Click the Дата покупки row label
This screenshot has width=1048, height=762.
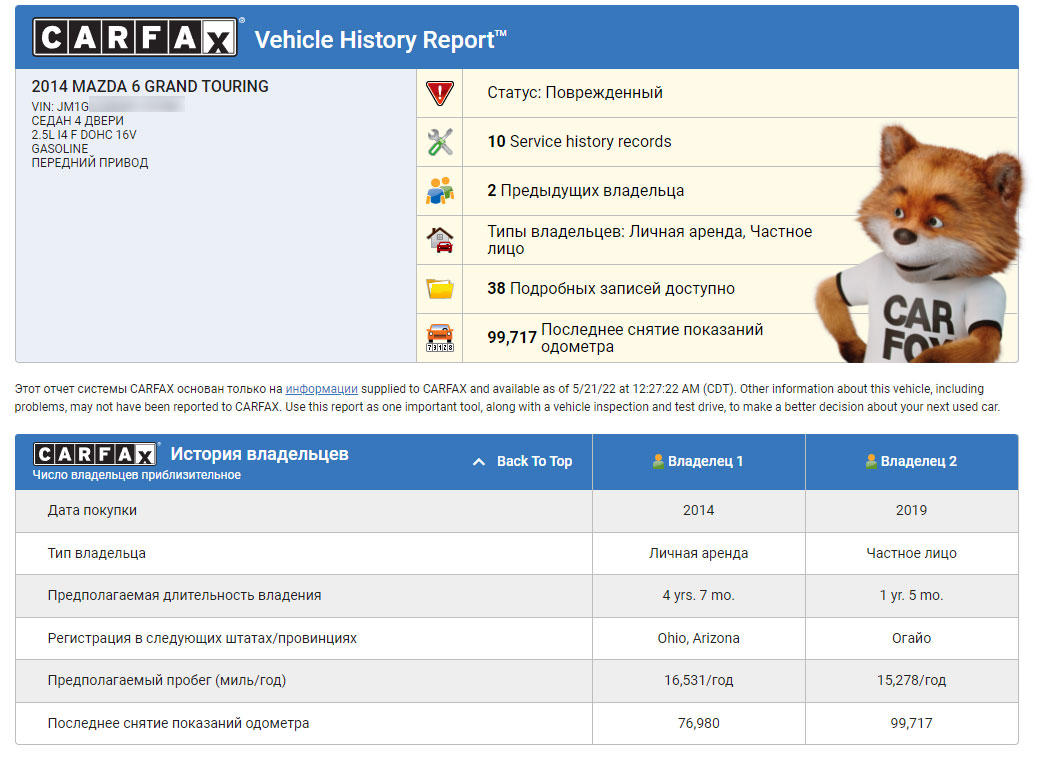(92, 510)
